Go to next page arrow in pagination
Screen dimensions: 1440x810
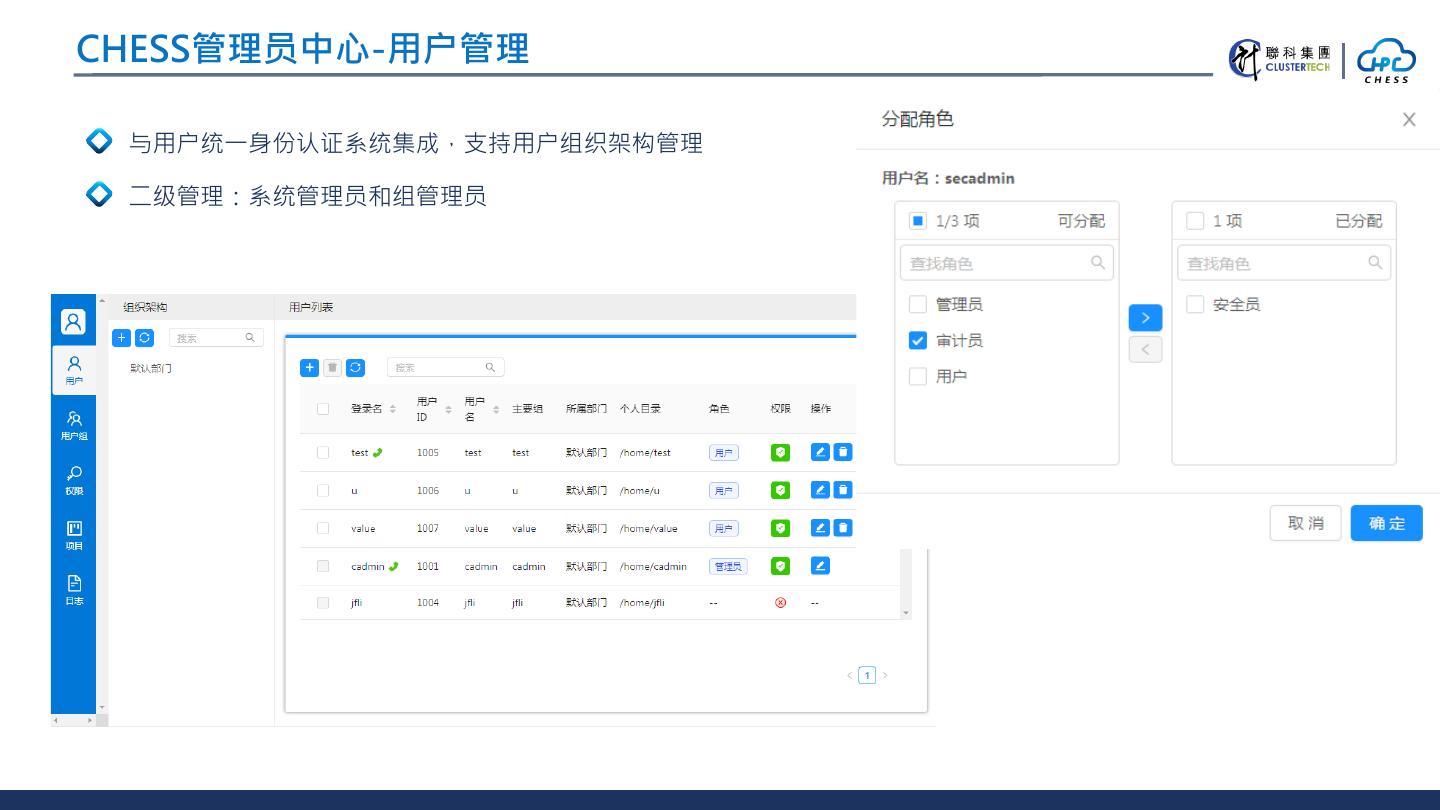click(885, 675)
